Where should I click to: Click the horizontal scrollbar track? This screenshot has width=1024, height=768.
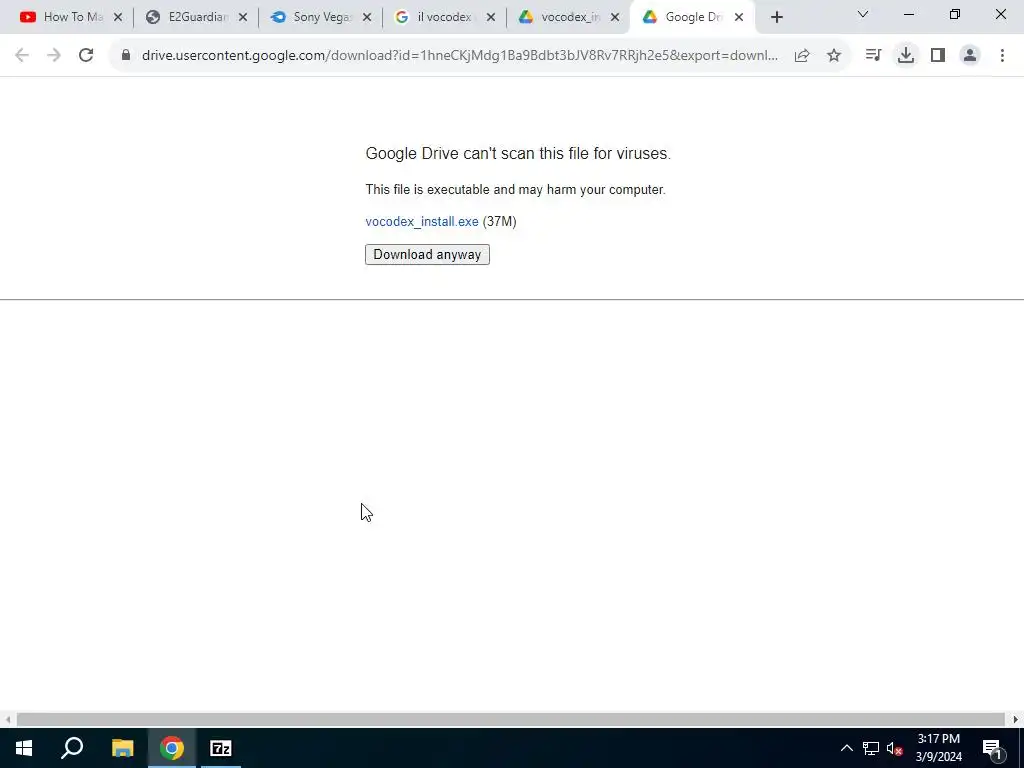point(511,719)
